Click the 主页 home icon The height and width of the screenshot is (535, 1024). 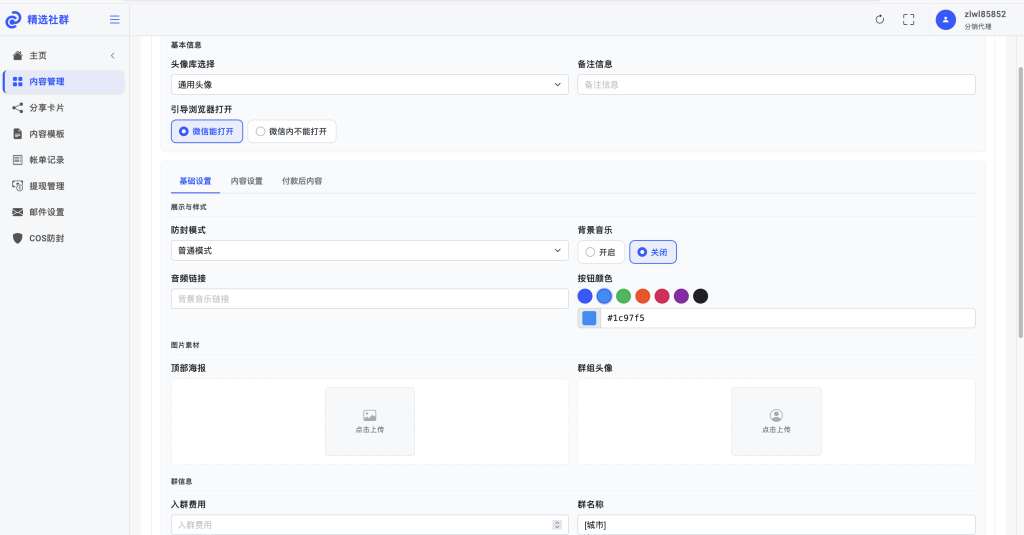coord(18,56)
